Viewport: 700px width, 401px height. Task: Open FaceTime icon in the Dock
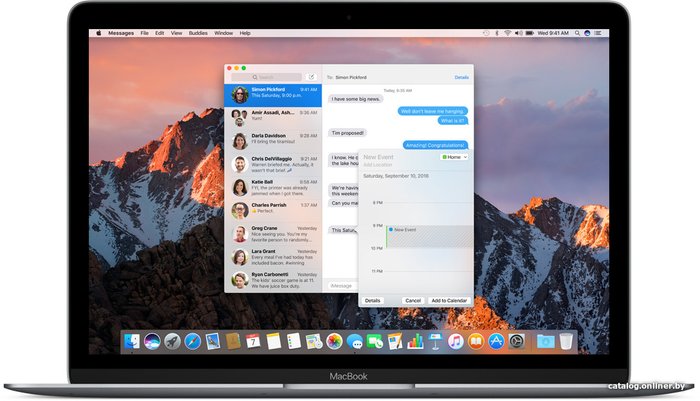375,342
